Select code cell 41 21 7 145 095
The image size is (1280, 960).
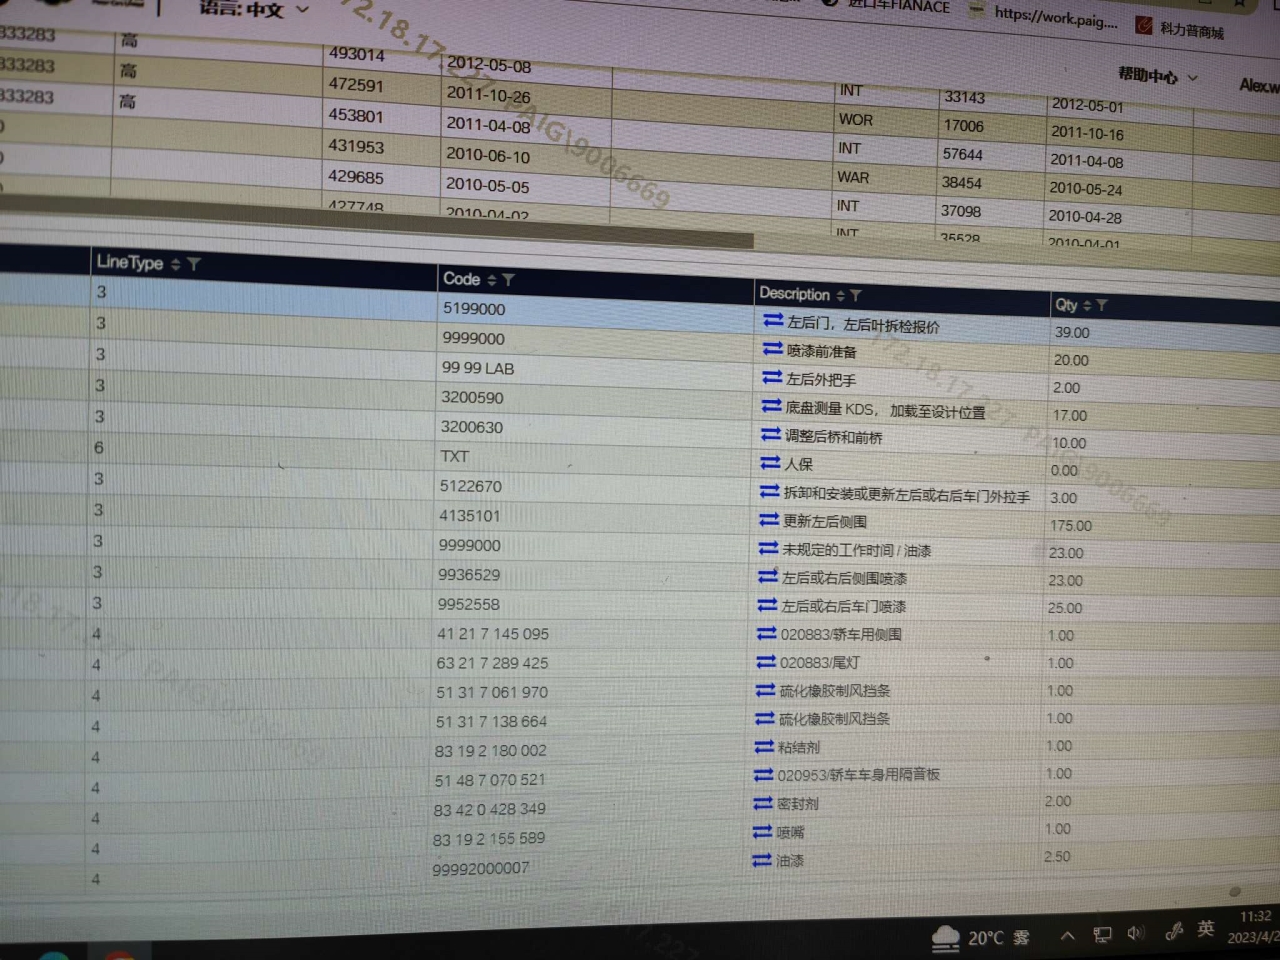click(493, 633)
